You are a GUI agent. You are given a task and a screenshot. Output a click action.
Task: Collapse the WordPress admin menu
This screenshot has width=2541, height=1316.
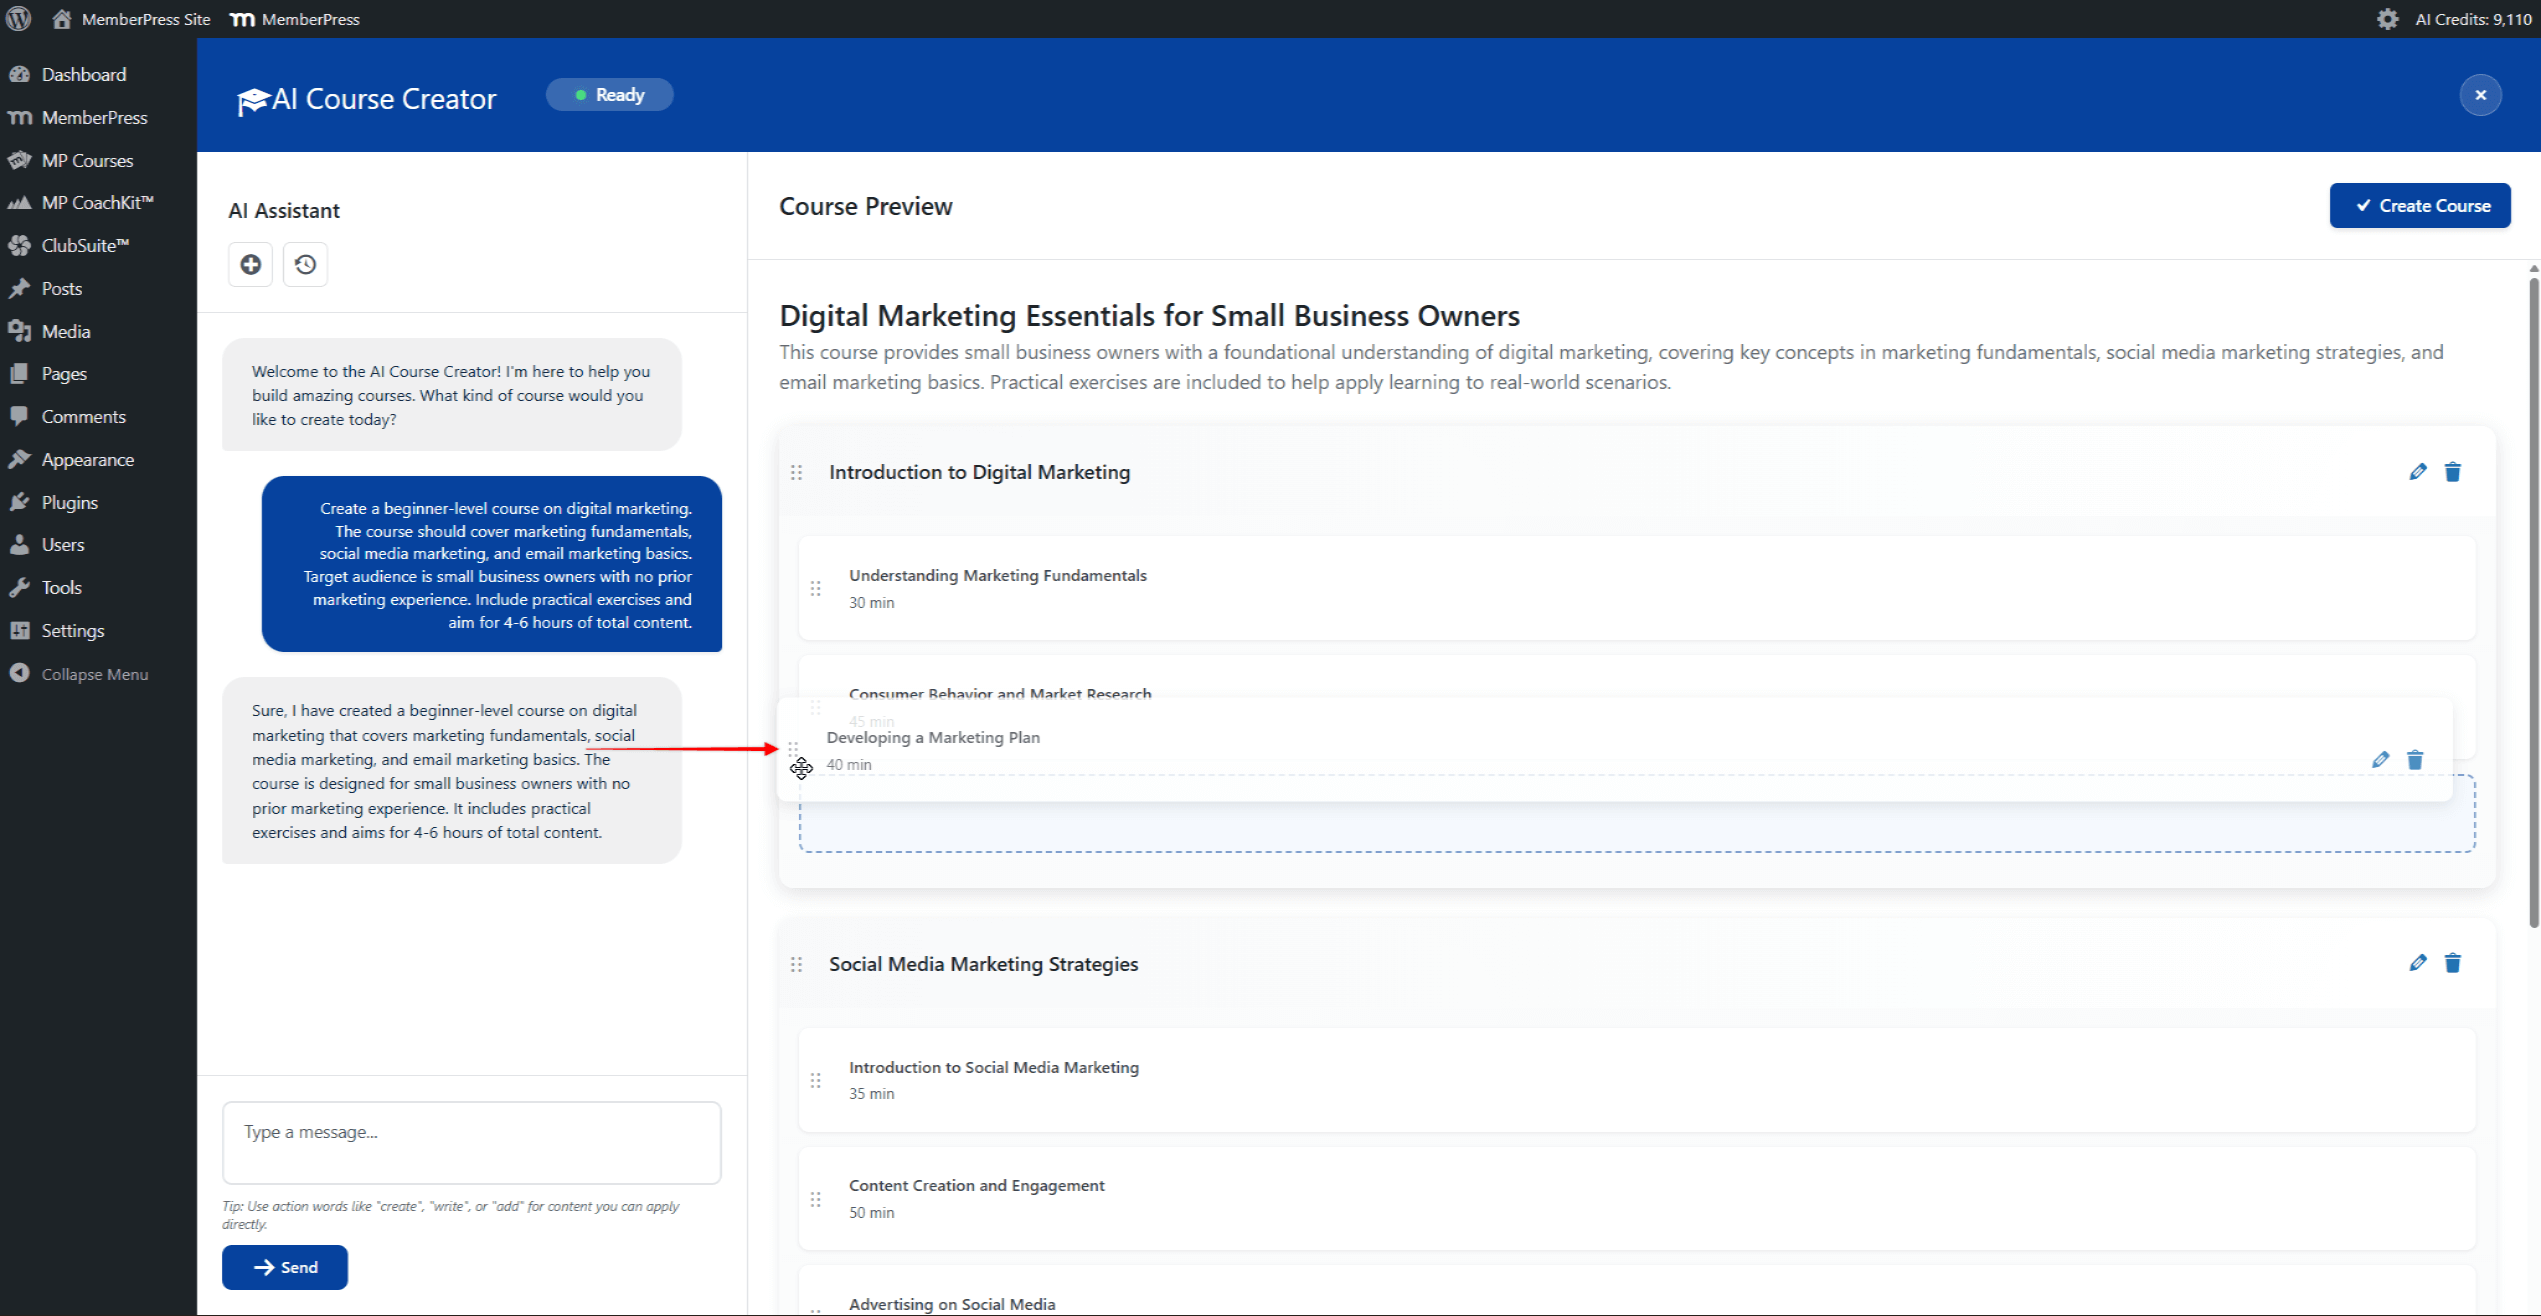point(94,673)
